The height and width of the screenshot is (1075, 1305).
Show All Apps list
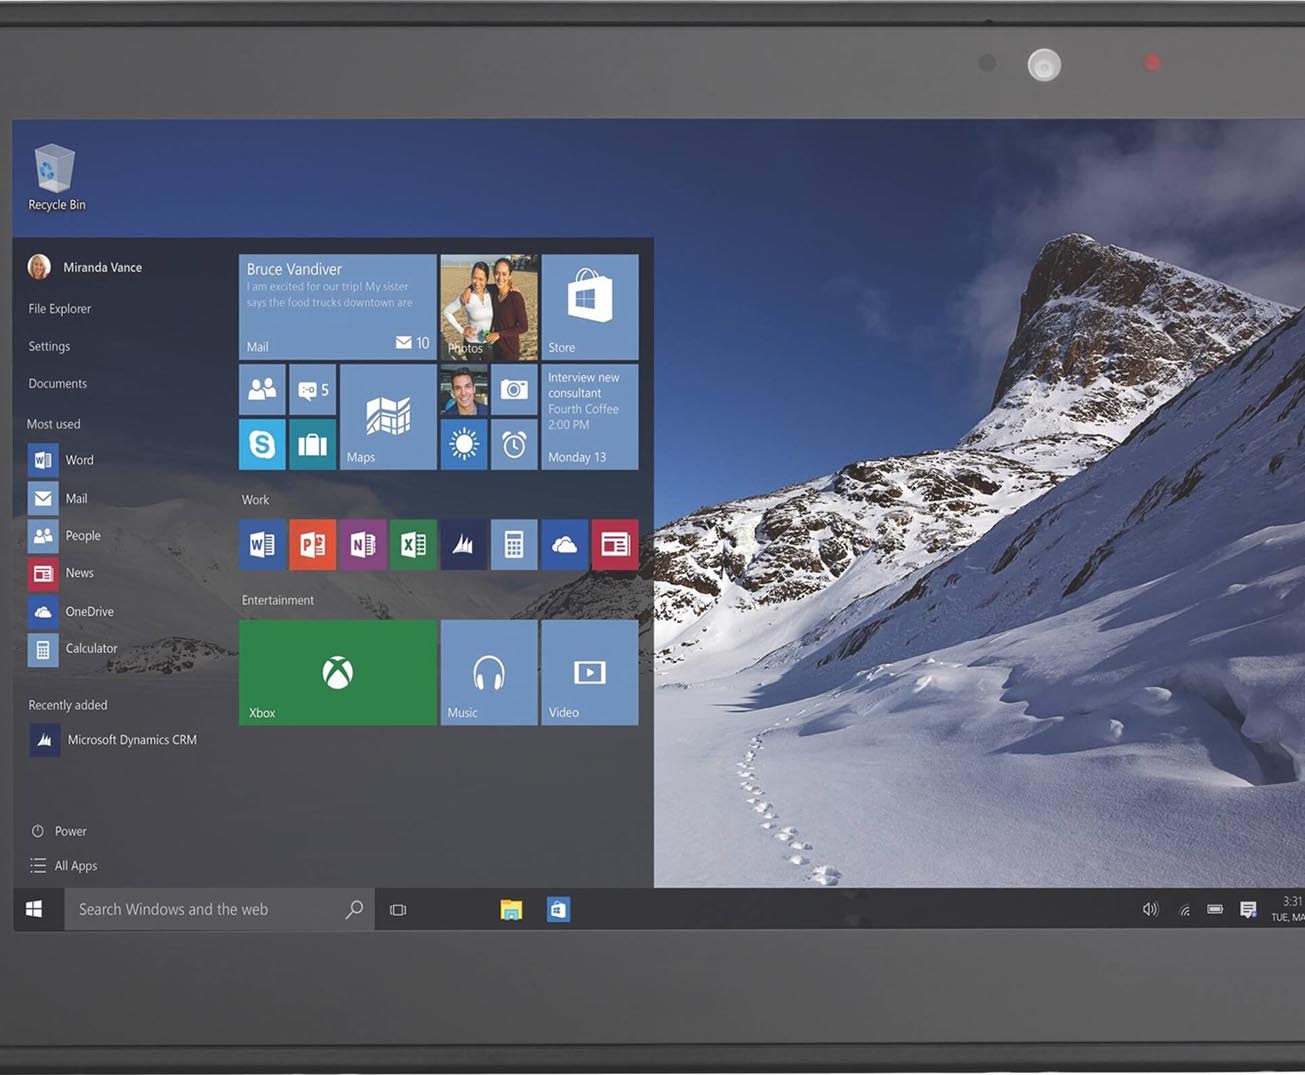pyautogui.click(x=64, y=866)
